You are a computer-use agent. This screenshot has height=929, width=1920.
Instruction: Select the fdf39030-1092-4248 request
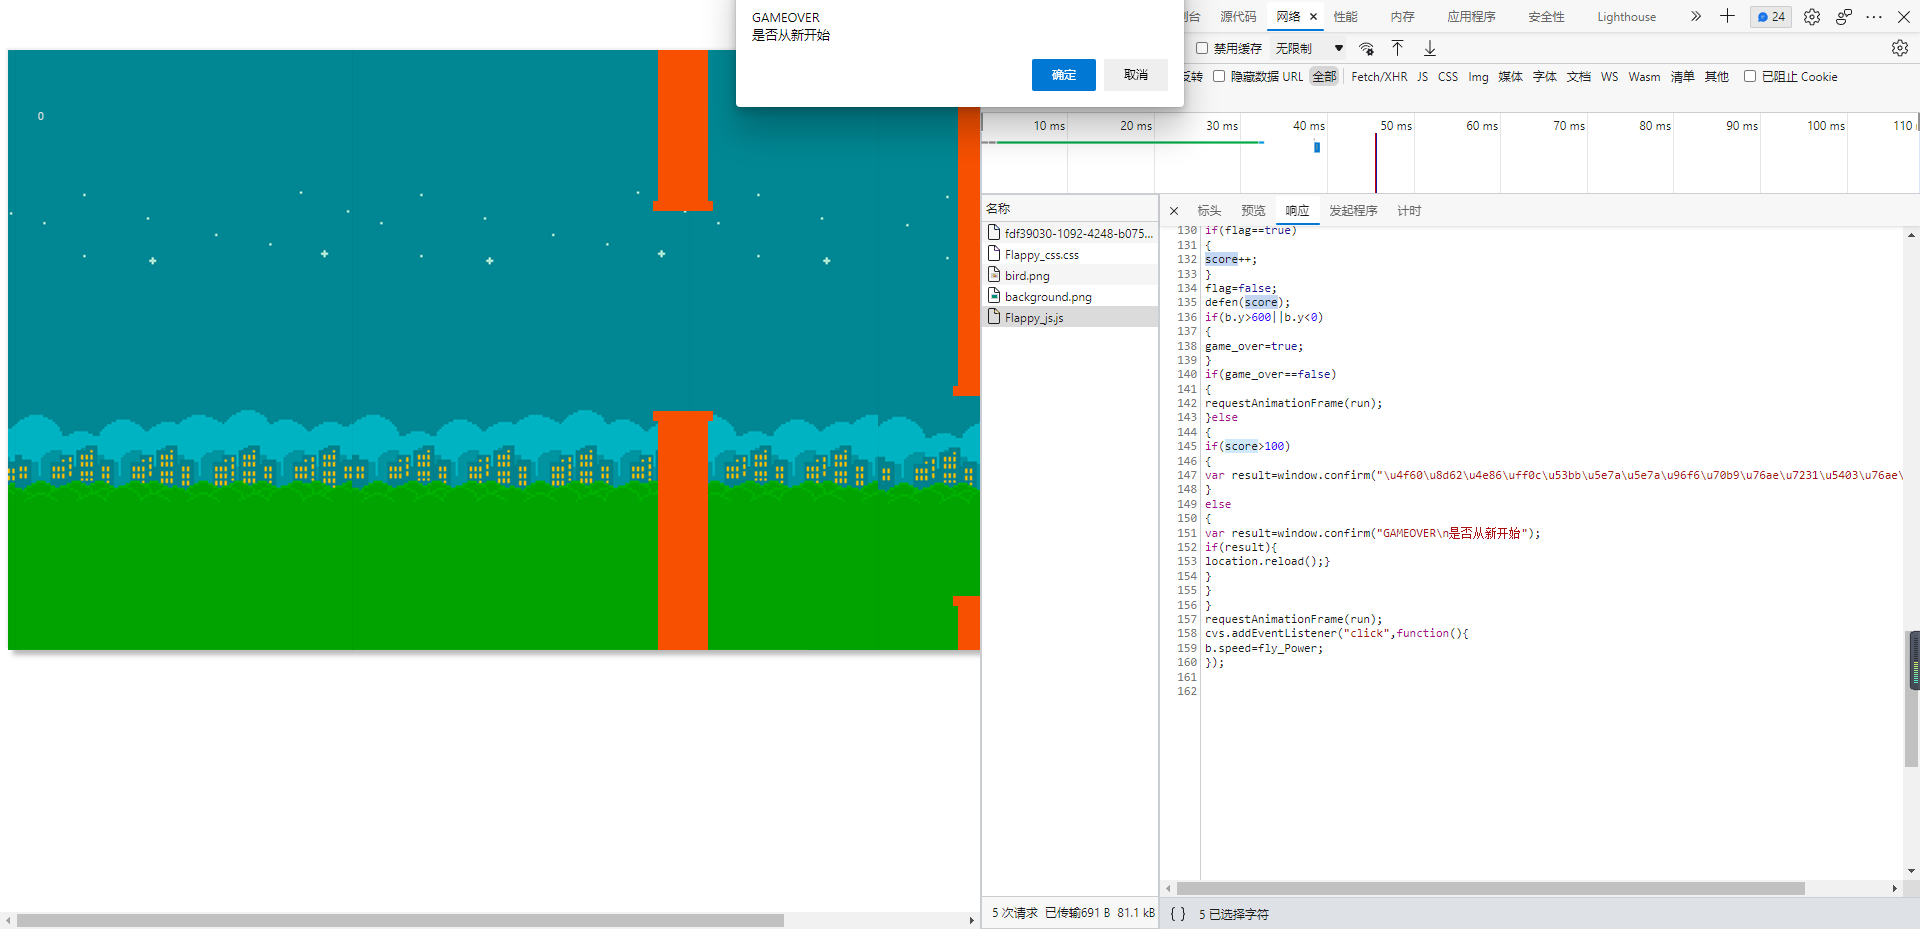[1070, 233]
